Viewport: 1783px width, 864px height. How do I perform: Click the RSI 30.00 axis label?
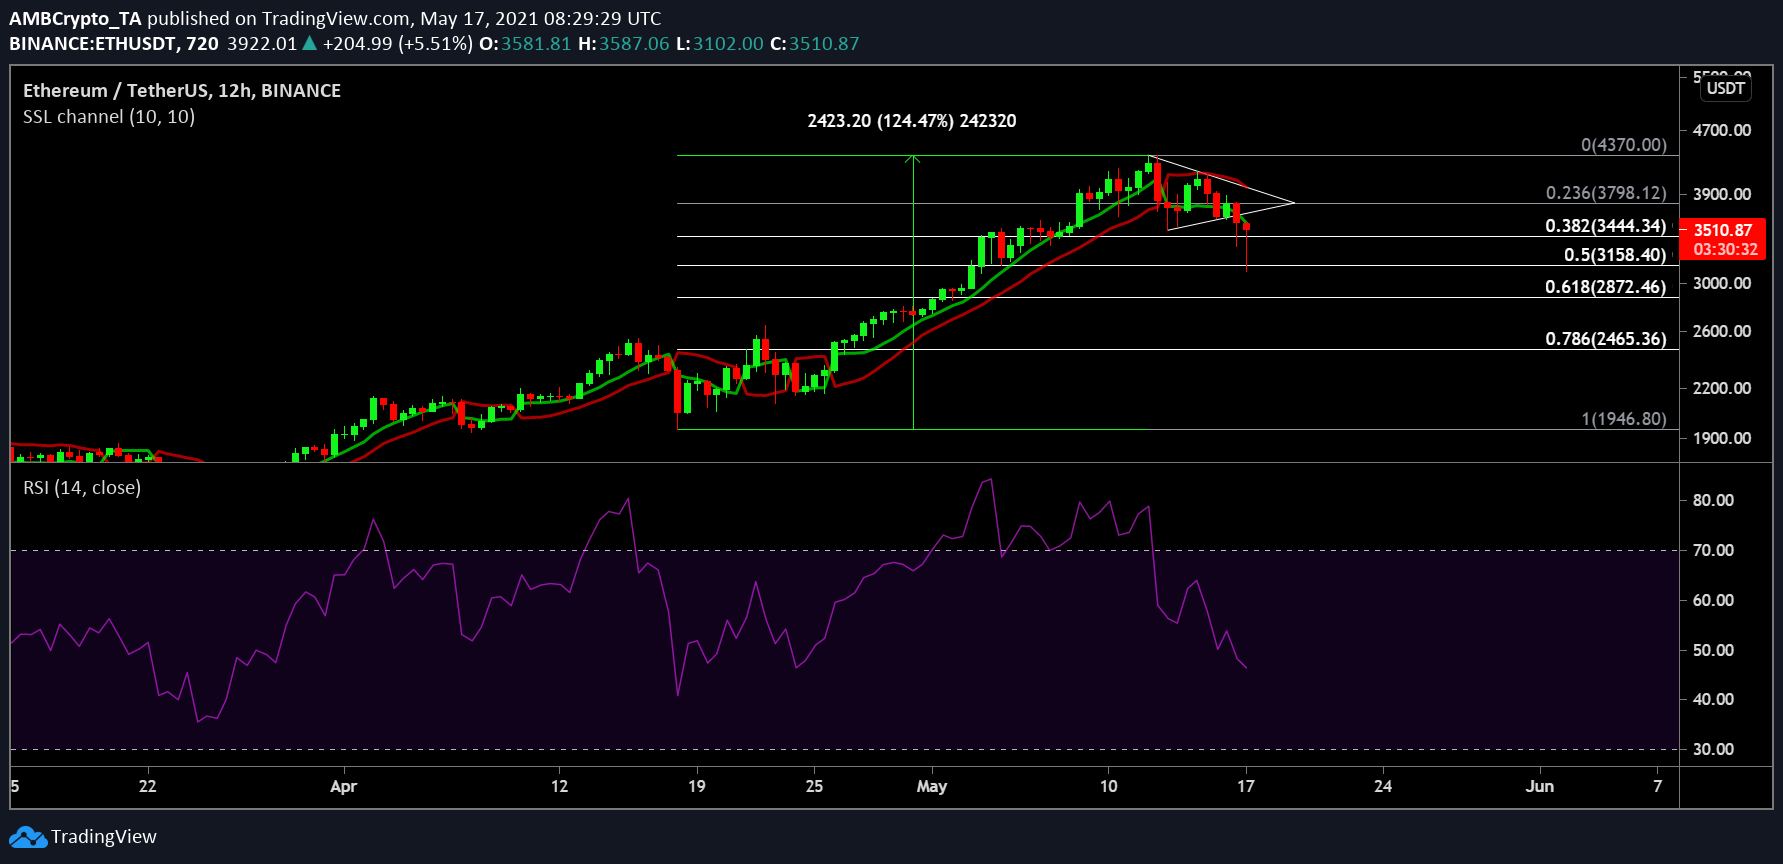[x=1713, y=749]
